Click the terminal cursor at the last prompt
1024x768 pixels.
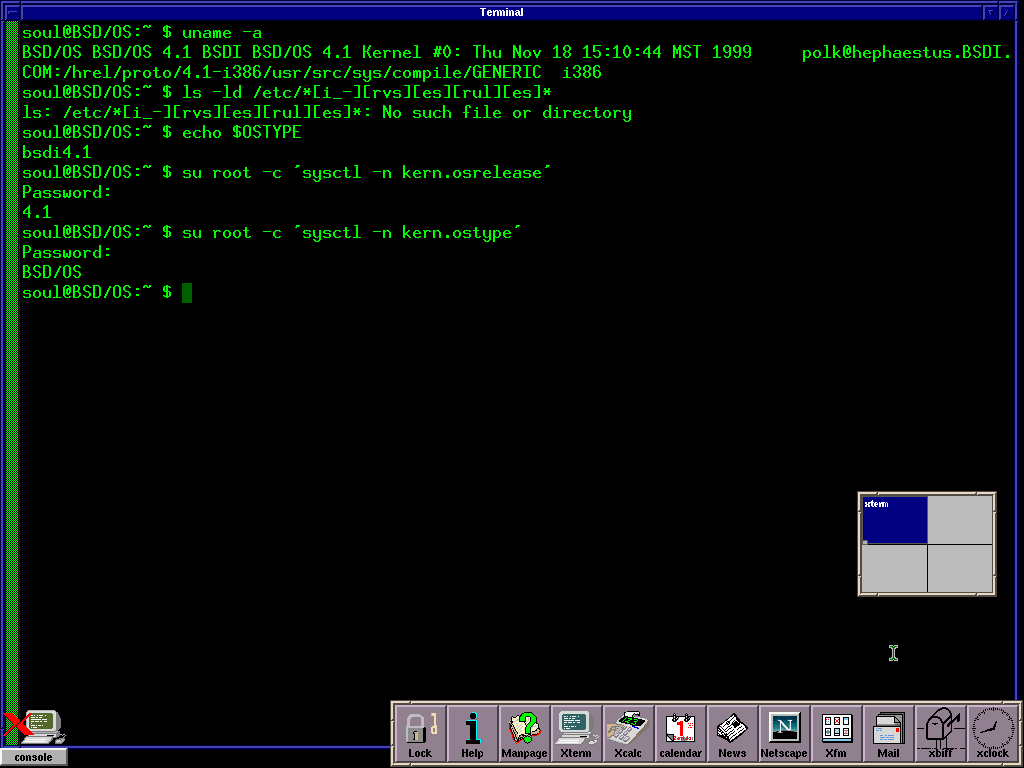187,293
